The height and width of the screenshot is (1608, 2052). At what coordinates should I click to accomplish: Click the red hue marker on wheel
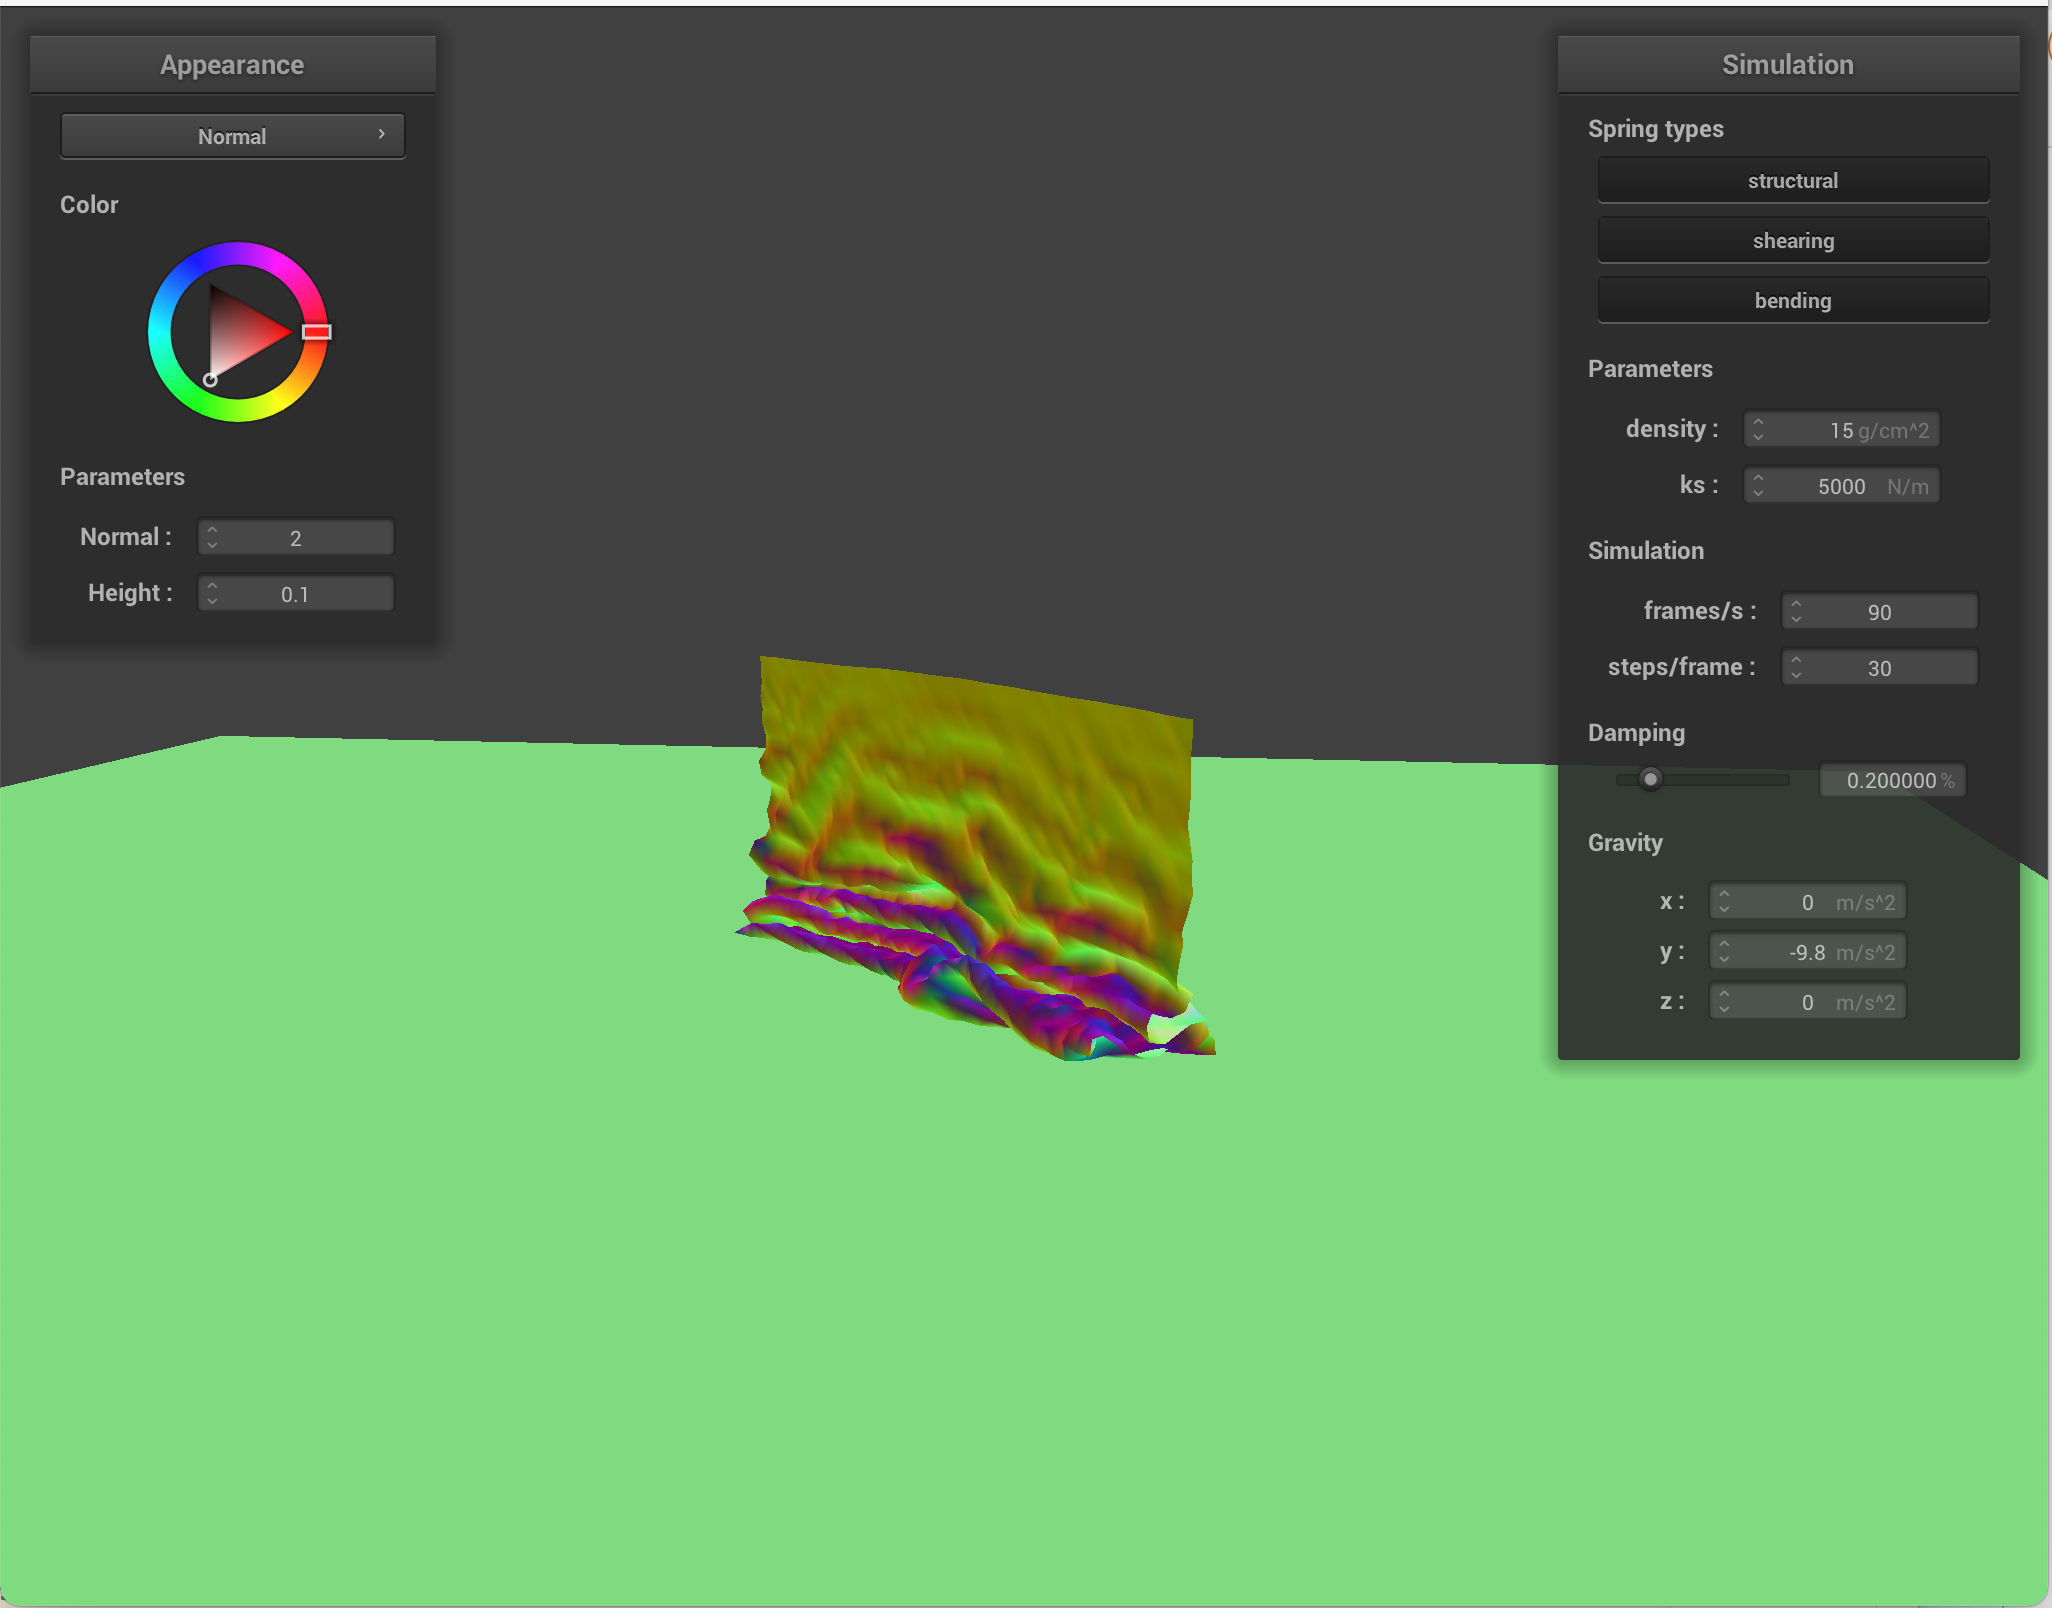tap(317, 332)
